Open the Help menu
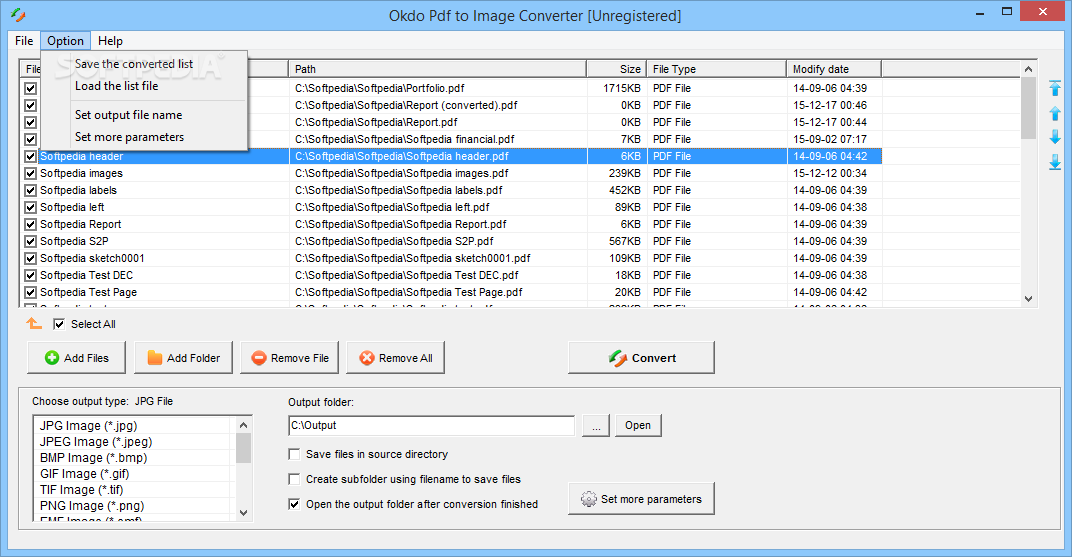Viewport: 1072px width, 557px height. pyautogui.click(x=110, y=41)
